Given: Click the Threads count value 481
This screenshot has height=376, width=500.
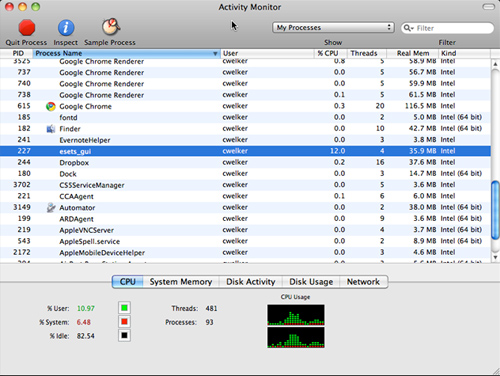Looking at the screenshot, I should pyautogui.click(x=211, y=308).
